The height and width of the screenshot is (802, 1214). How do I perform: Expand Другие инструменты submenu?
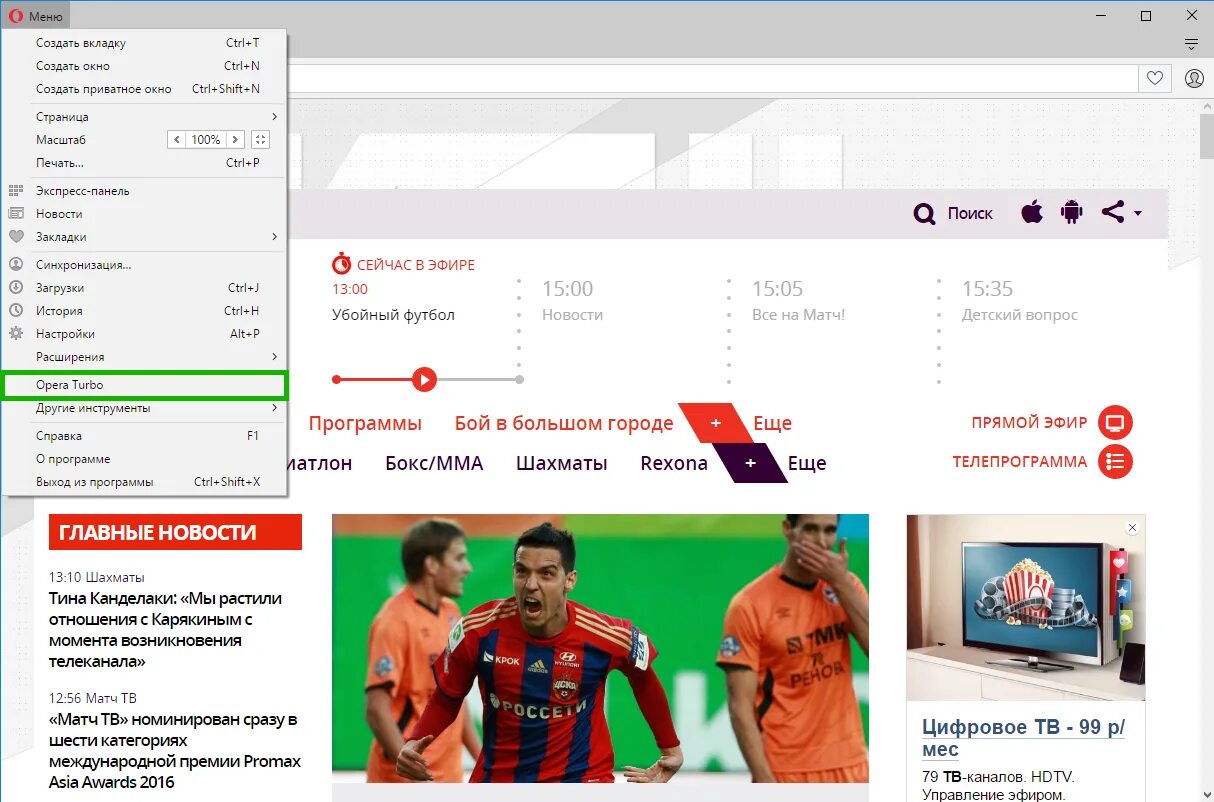[x=144, y=408]
